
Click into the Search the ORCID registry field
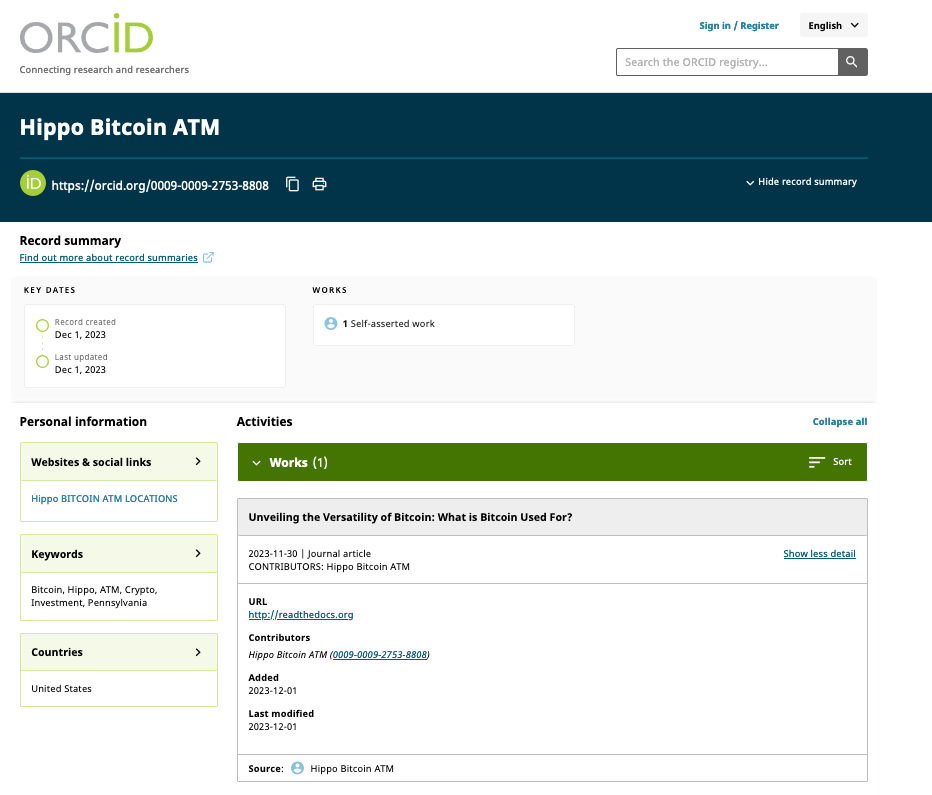point(727,62)
